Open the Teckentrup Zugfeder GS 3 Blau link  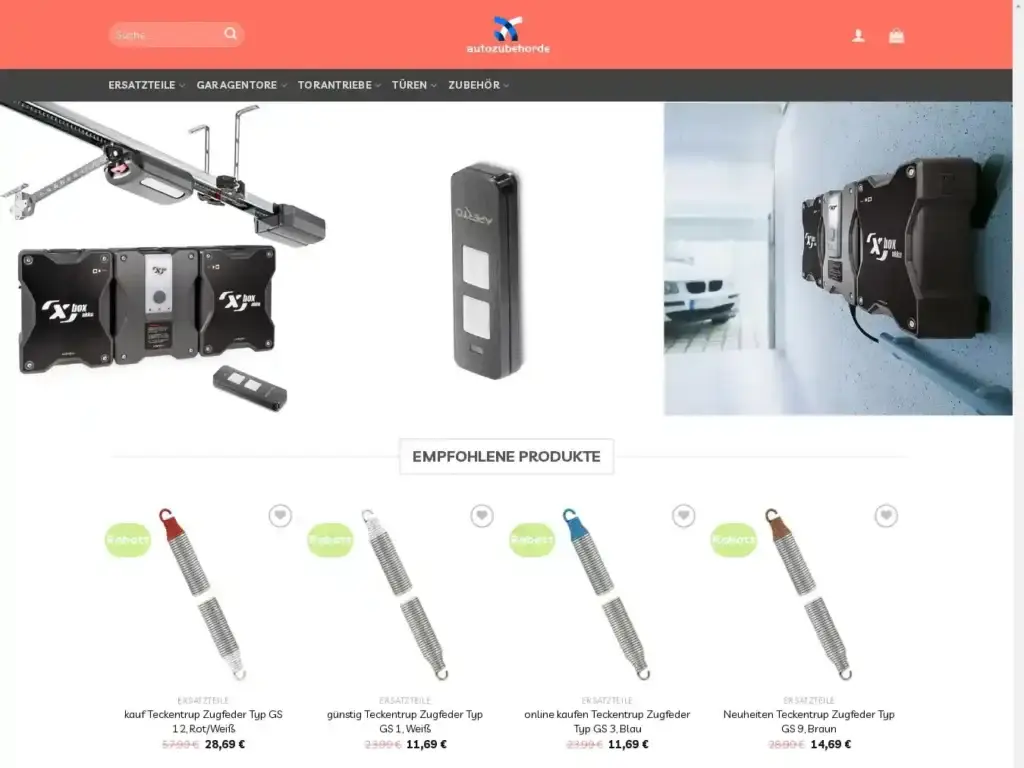(x=607, y=721)
